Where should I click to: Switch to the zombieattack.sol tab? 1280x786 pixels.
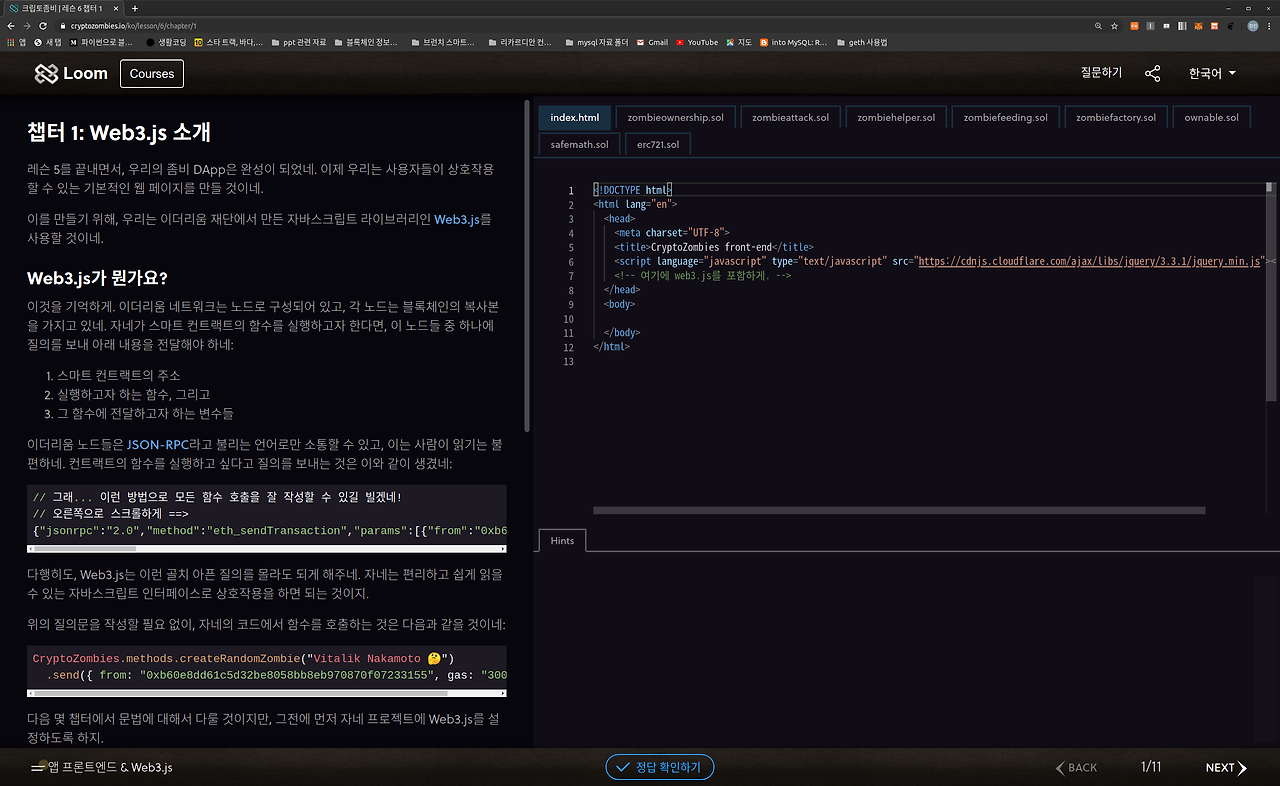tap(790, 117)
